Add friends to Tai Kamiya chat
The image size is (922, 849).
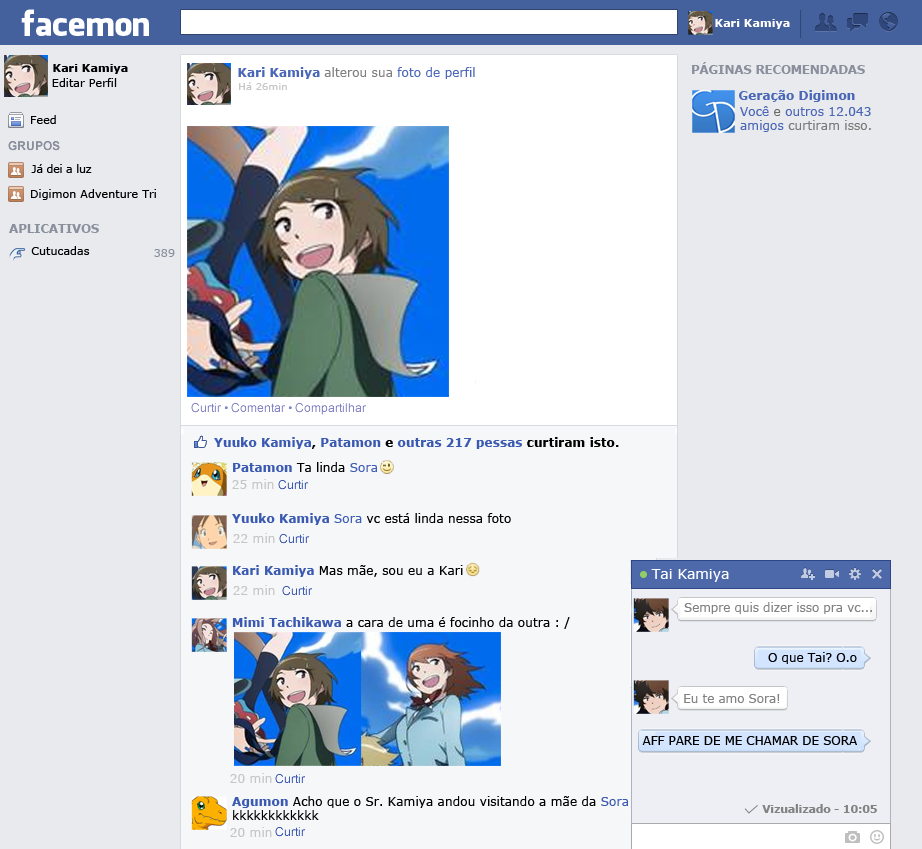[807, 574]
